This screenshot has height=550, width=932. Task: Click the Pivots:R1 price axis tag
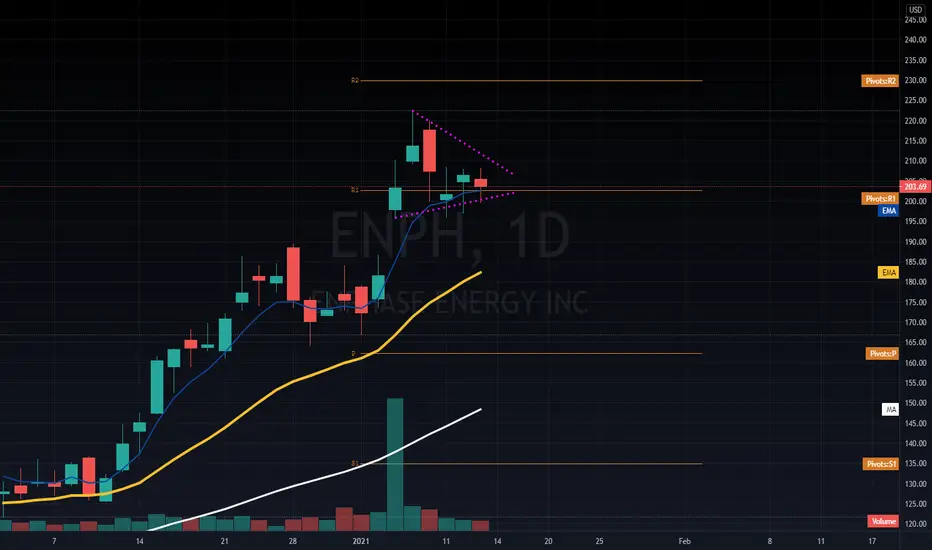click(x=880, y=199)
